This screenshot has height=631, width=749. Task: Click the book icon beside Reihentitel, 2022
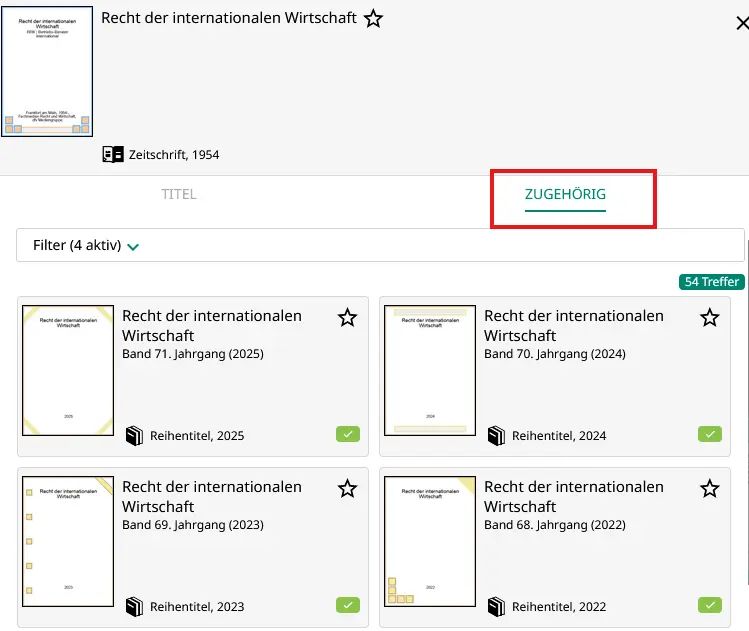(496, 607)
